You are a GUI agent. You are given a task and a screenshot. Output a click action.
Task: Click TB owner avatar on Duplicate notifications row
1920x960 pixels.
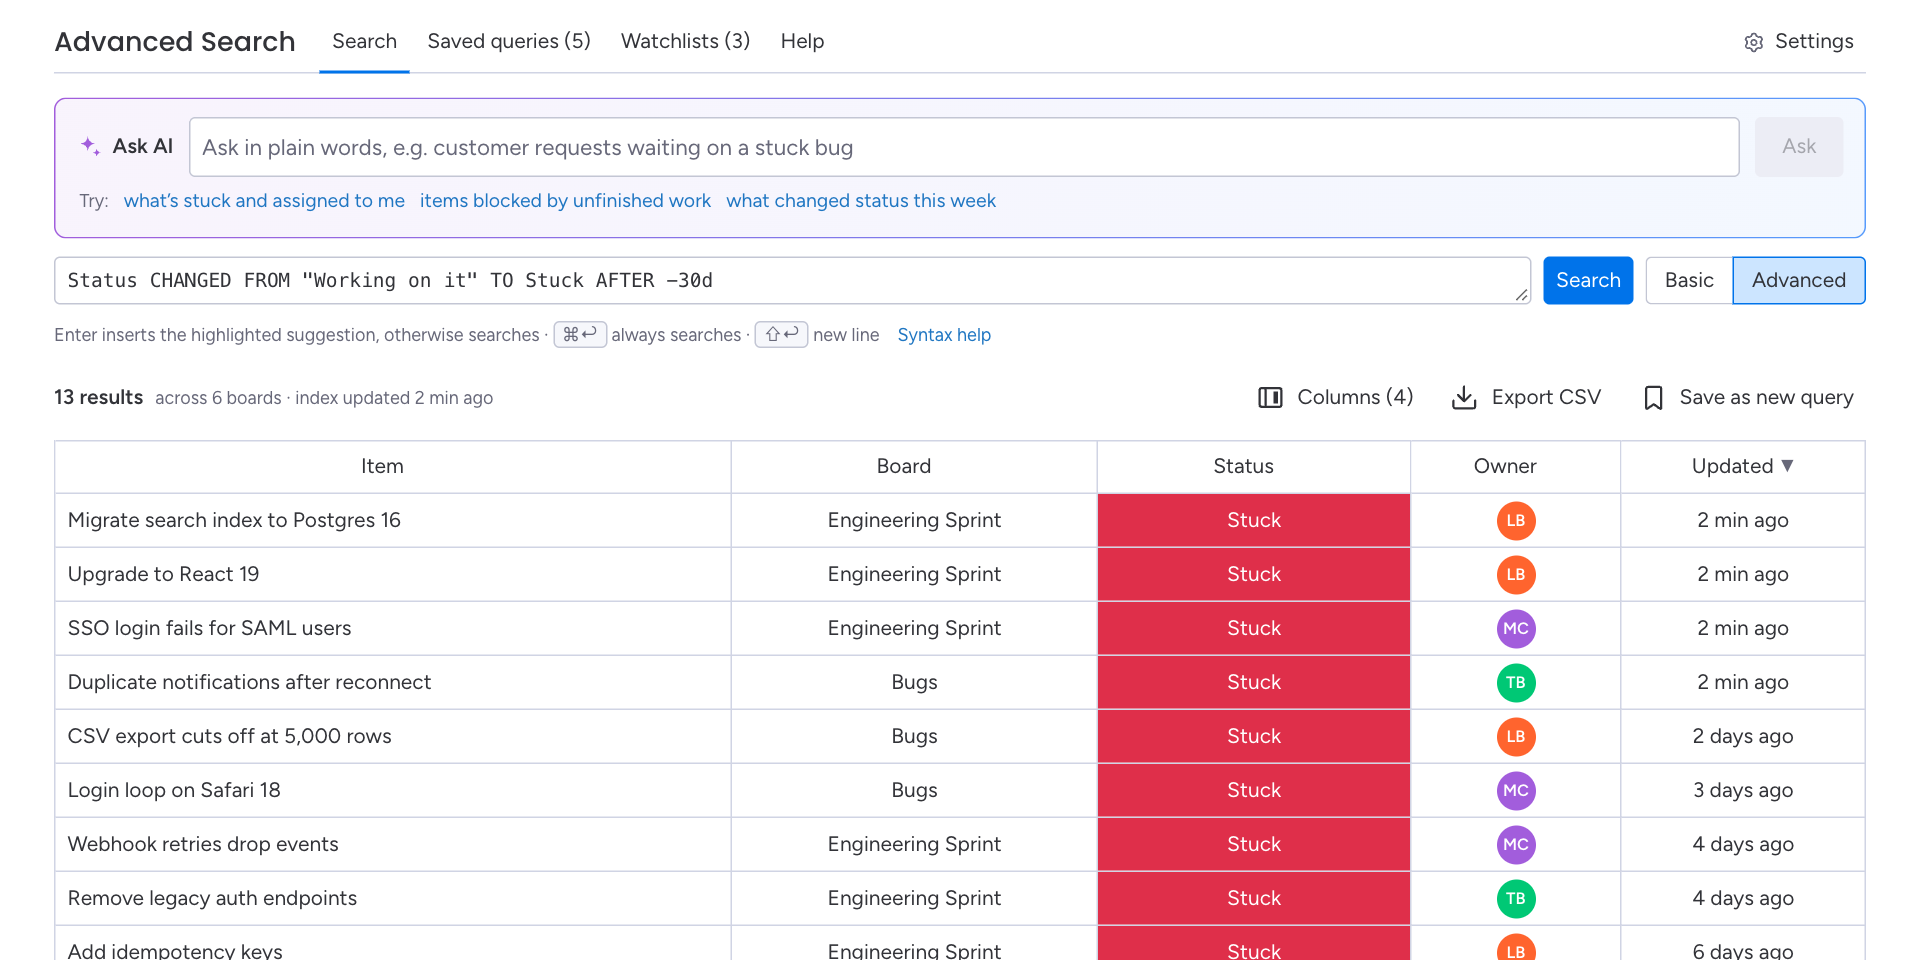tap(1516, 682)
